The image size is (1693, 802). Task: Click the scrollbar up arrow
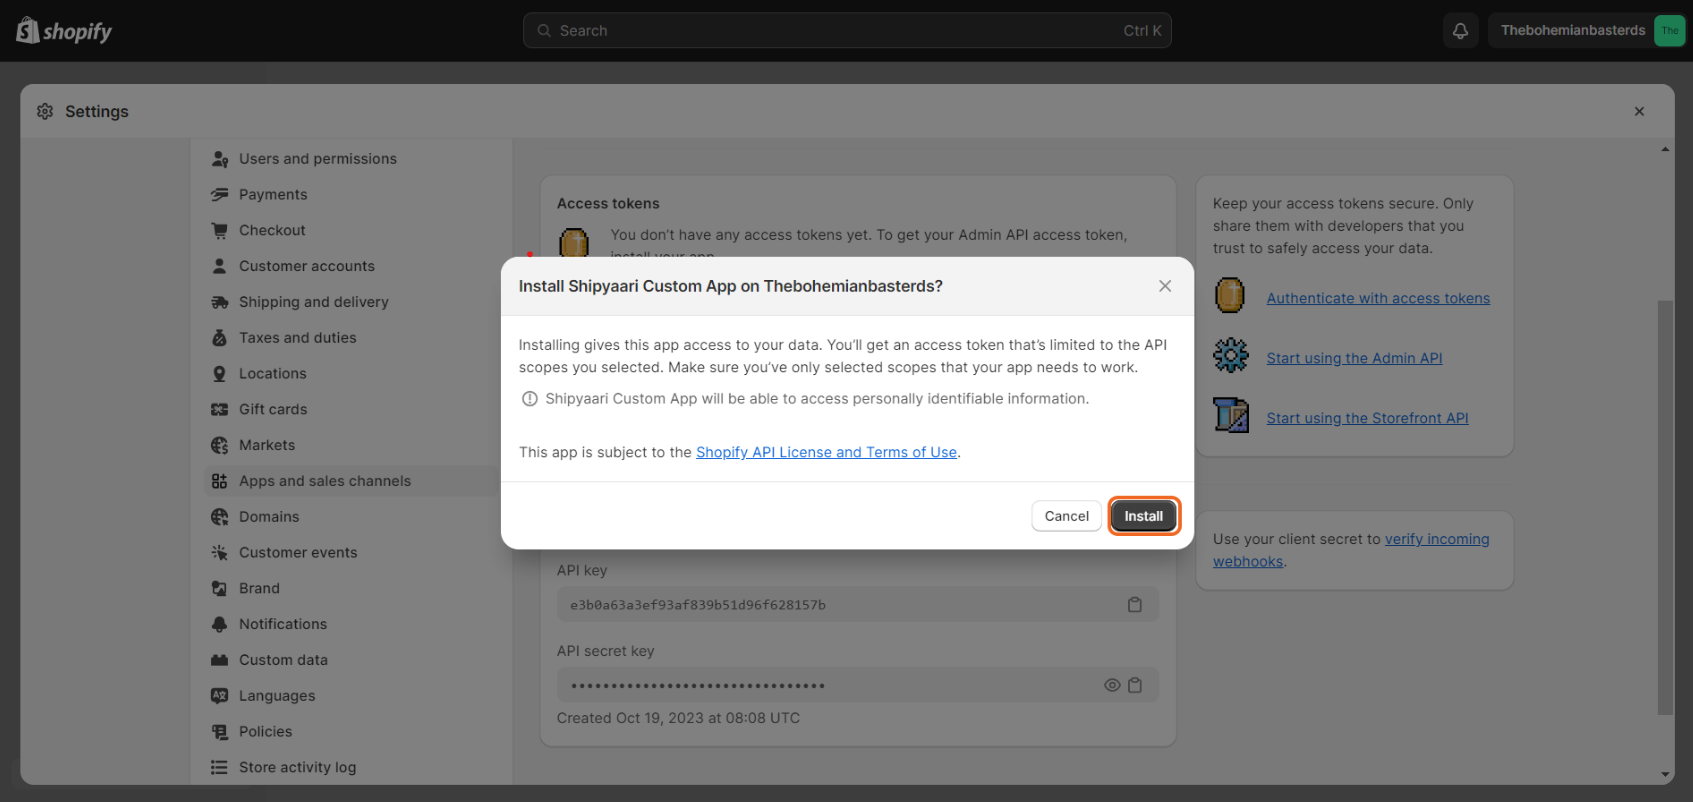[1665, 149]
